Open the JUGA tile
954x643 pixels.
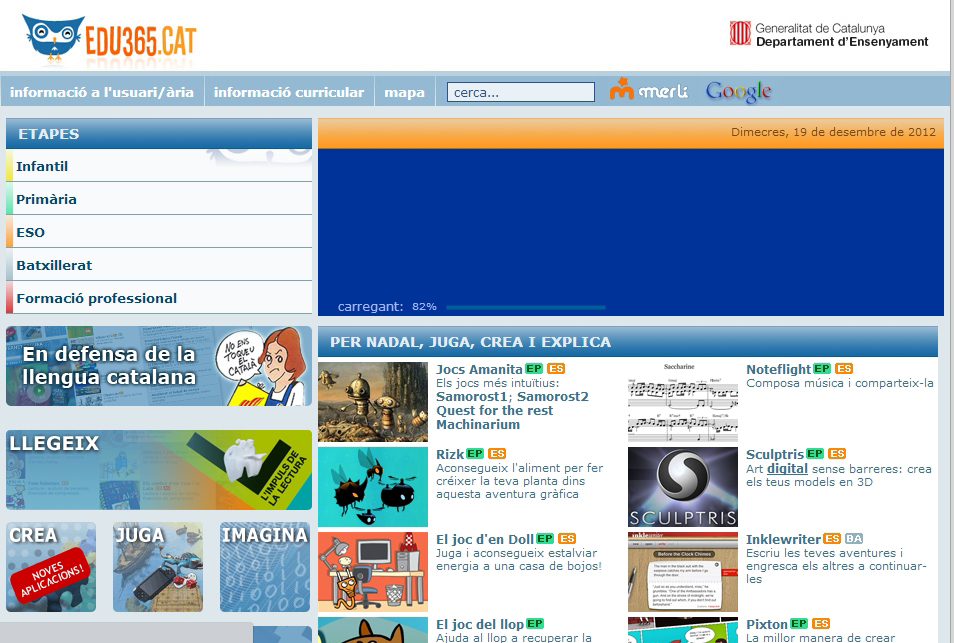pos(158,567)
